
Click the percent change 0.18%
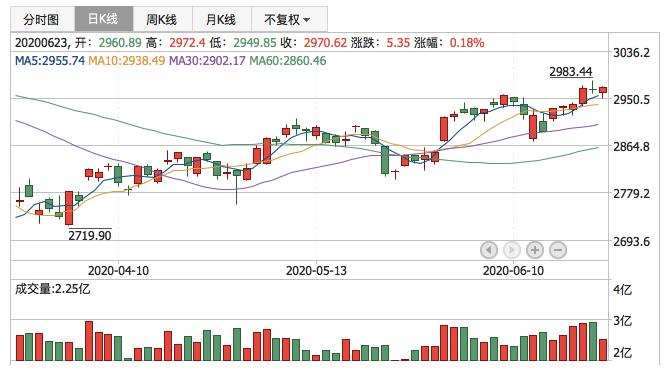pyautogui.click(x=467, y=43)
